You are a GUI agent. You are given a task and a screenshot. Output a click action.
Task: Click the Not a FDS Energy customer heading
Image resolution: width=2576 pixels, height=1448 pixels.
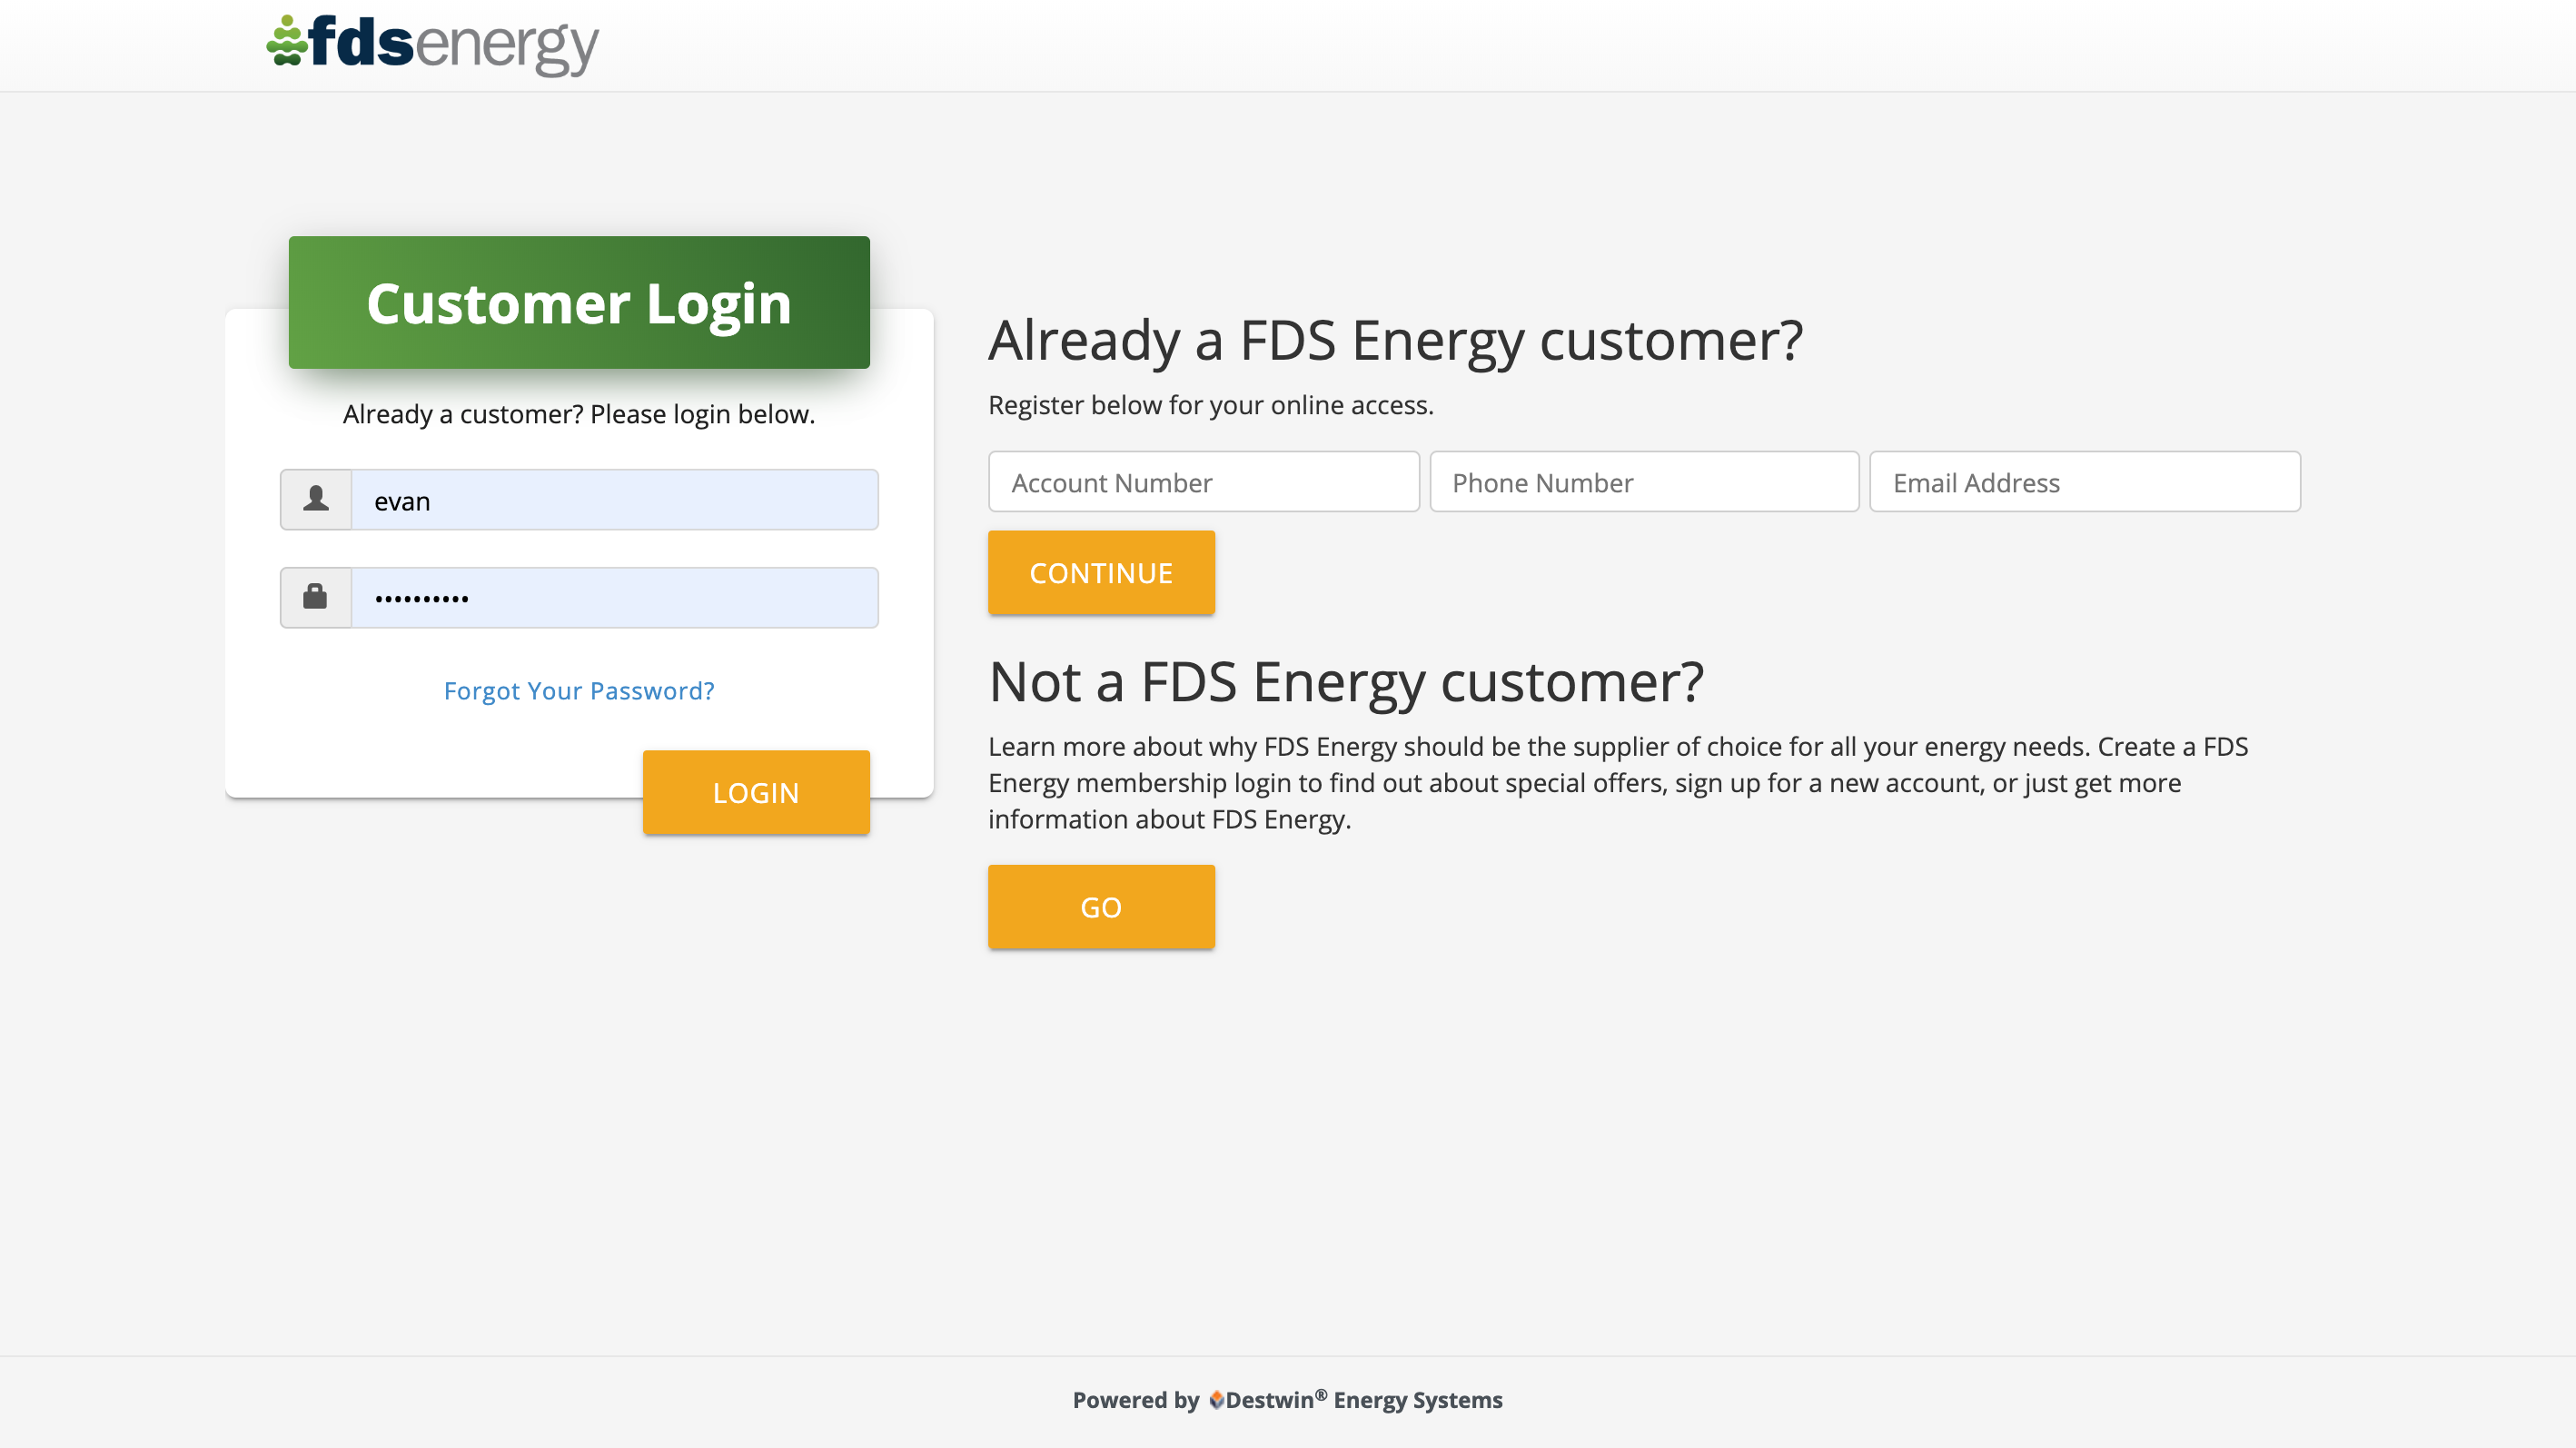[x=1345, y=682]
